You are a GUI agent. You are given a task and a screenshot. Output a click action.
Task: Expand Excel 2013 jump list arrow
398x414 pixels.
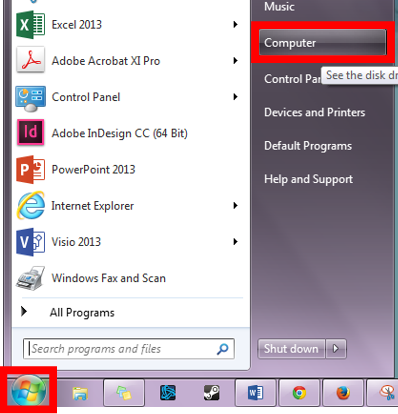pyautogui.click(x=235, y=24)
